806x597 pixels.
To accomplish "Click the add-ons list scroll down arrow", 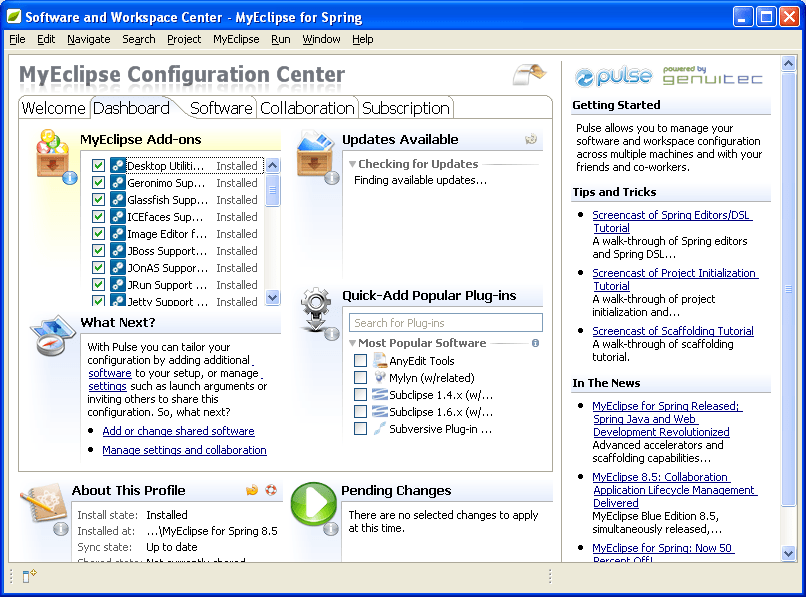I will [273, 297].
